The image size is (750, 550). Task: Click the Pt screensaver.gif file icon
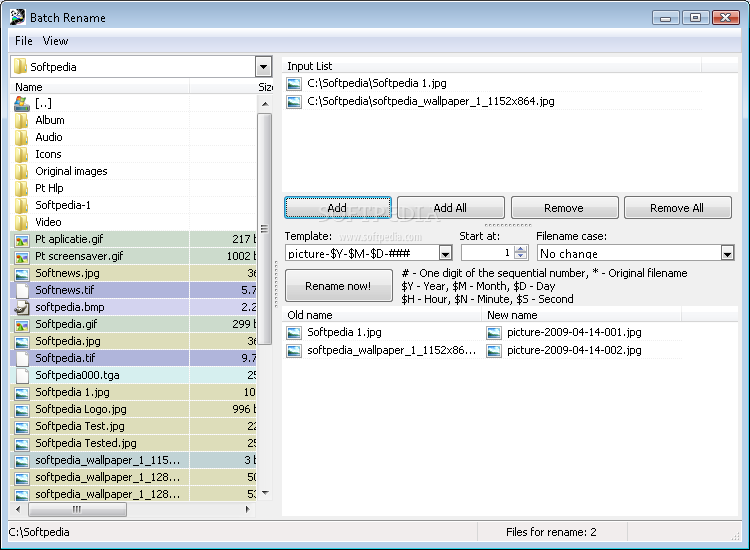[x=22, y=257]
